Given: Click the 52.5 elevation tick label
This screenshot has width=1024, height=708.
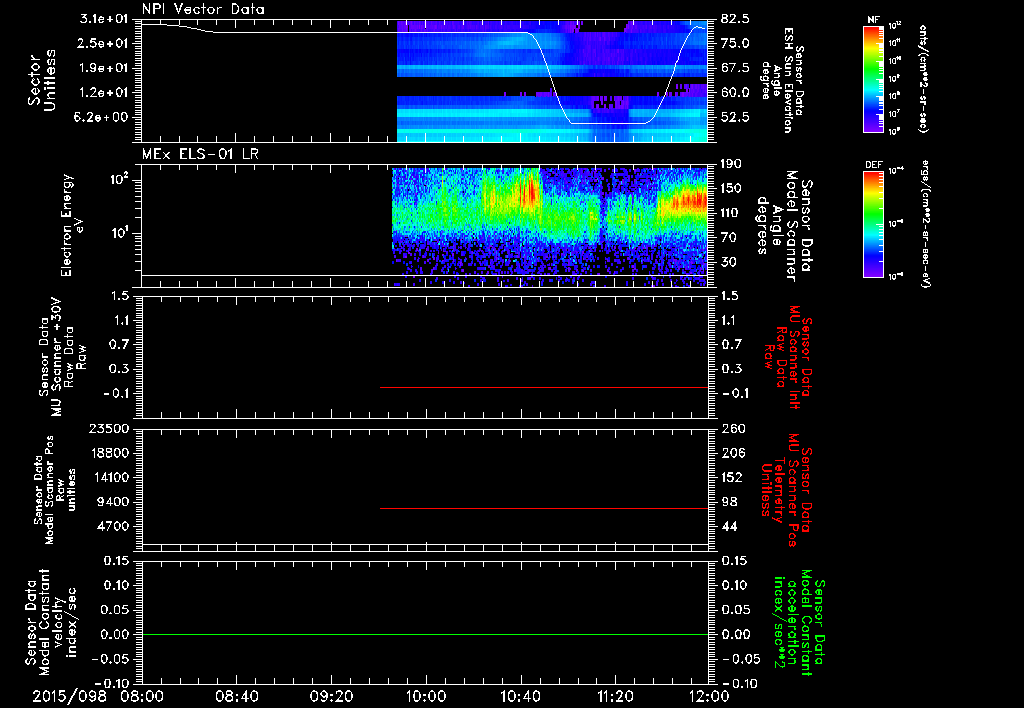Looking at the screenshot, I should [x=735, y=118].
